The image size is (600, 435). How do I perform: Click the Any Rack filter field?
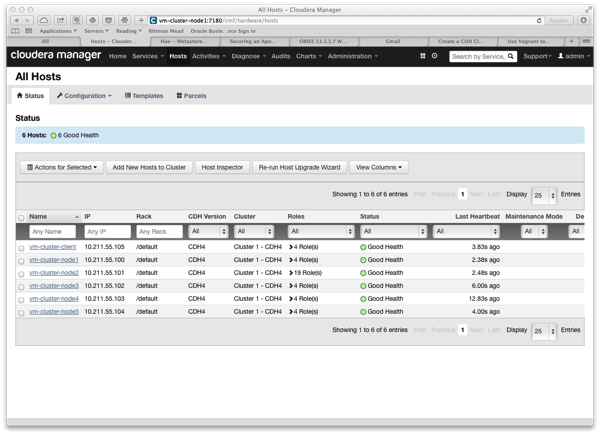160,231
